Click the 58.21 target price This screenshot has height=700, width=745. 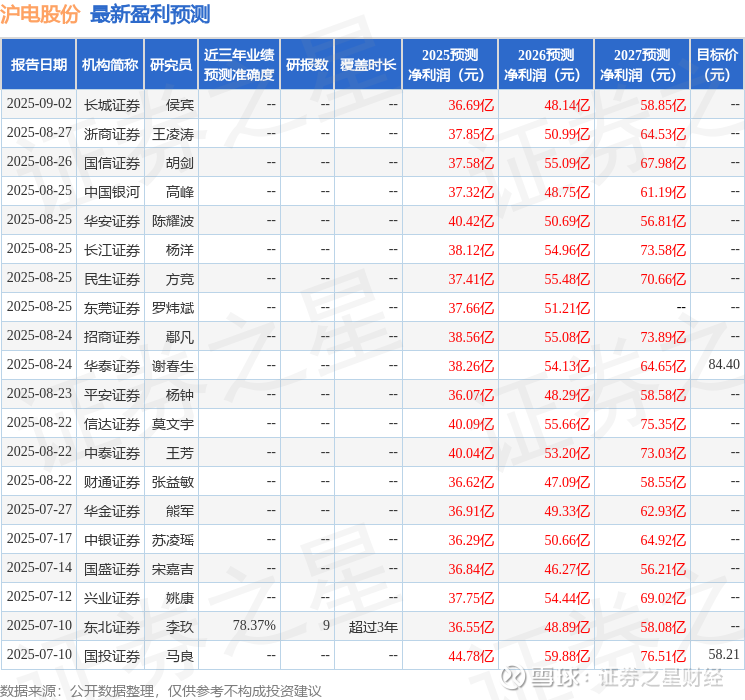pos(724,654)
